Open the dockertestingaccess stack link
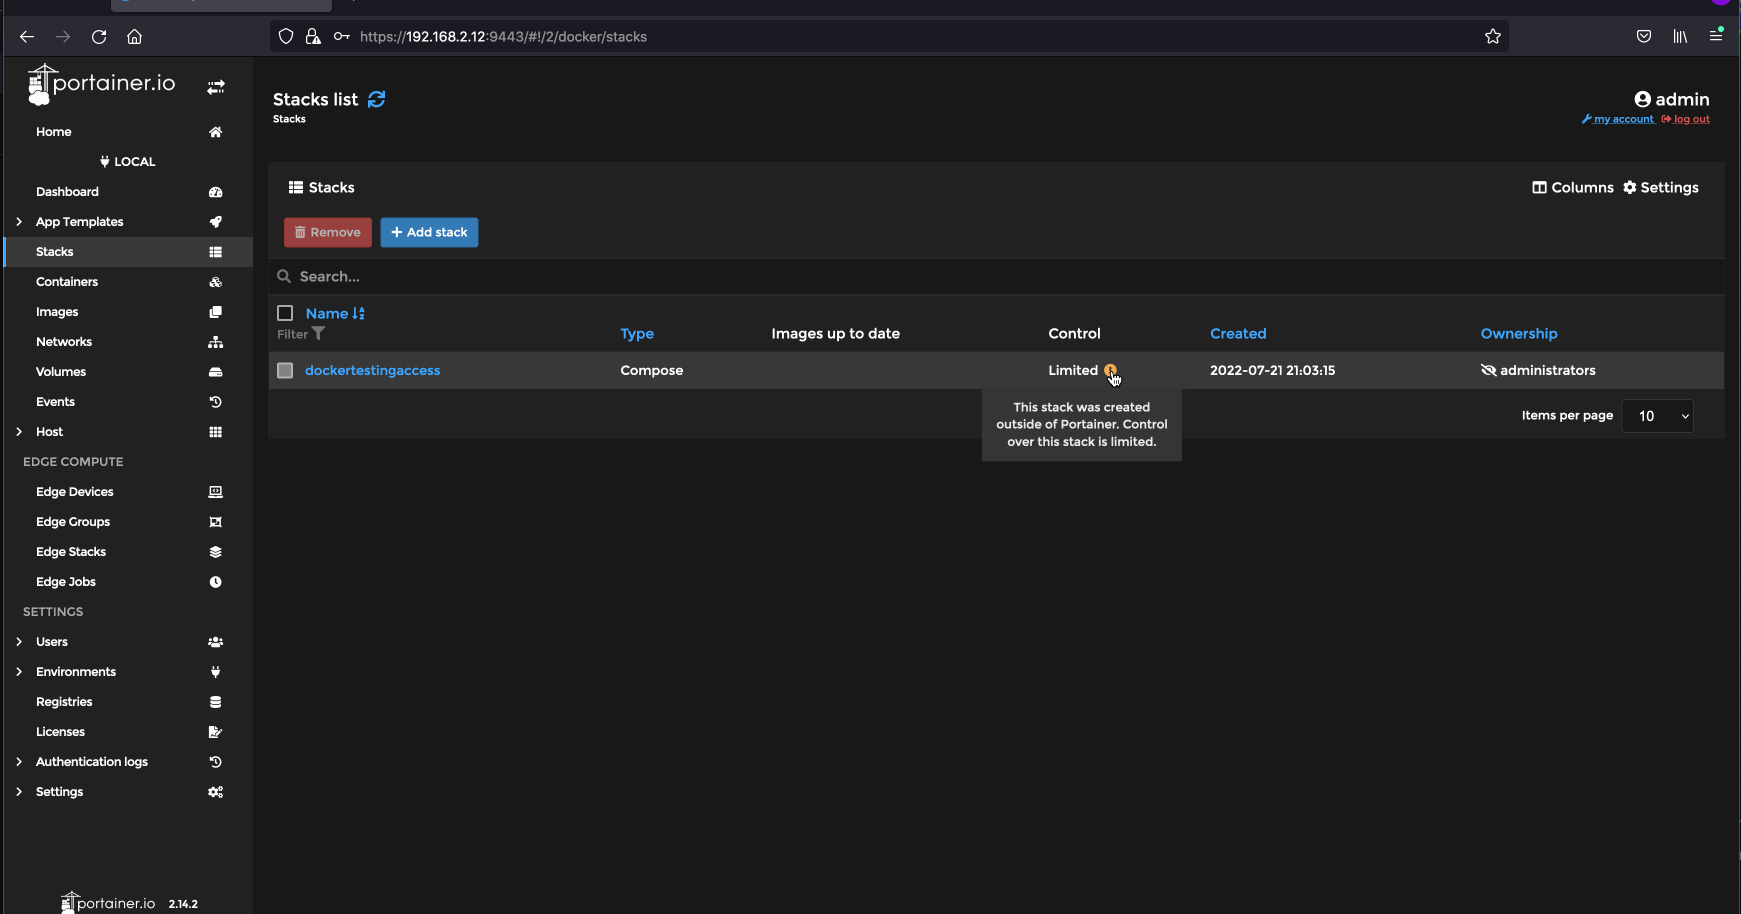Viewport: 1741px width, 914px height. pyautogui.click(x=372, y=370)
